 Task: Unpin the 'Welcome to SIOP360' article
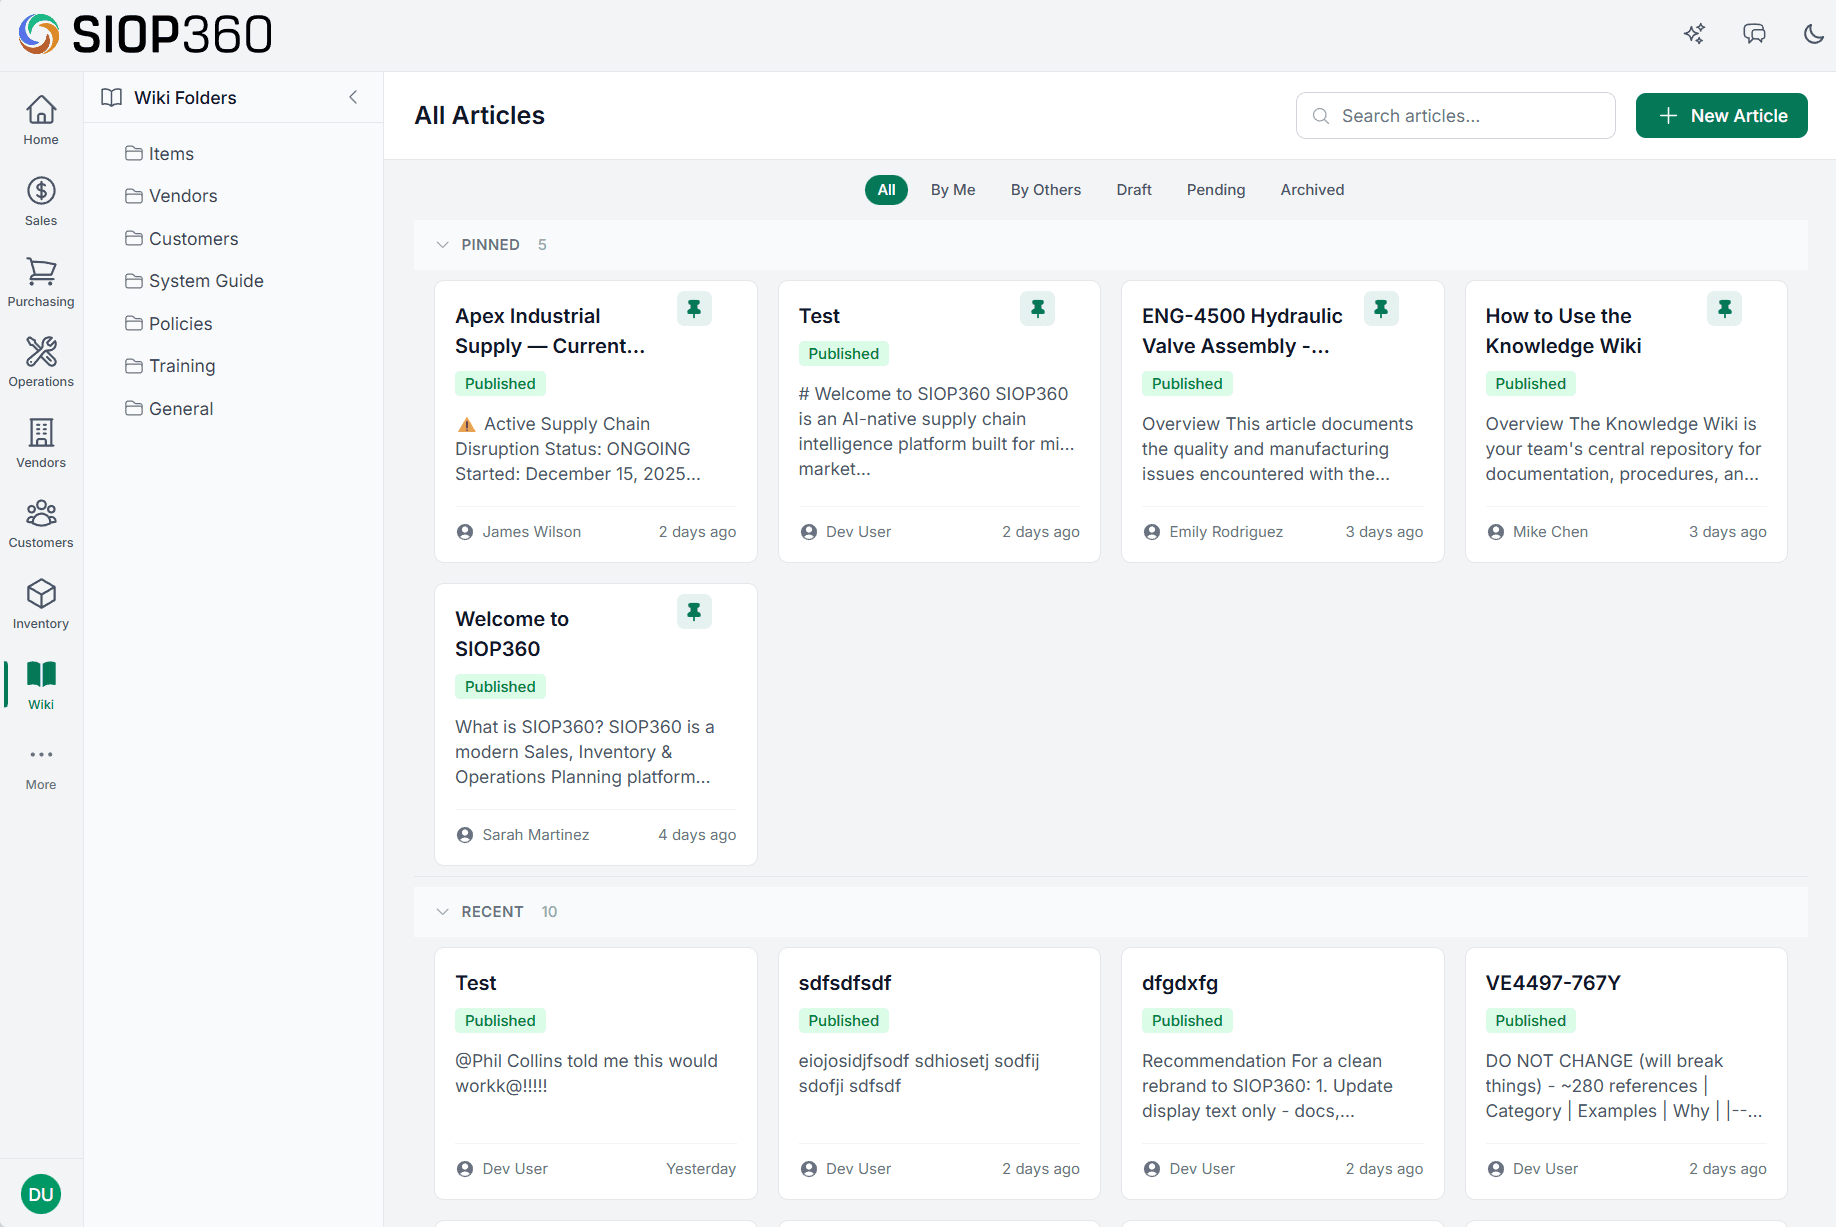pyautogui.click(x=694, y=611)
